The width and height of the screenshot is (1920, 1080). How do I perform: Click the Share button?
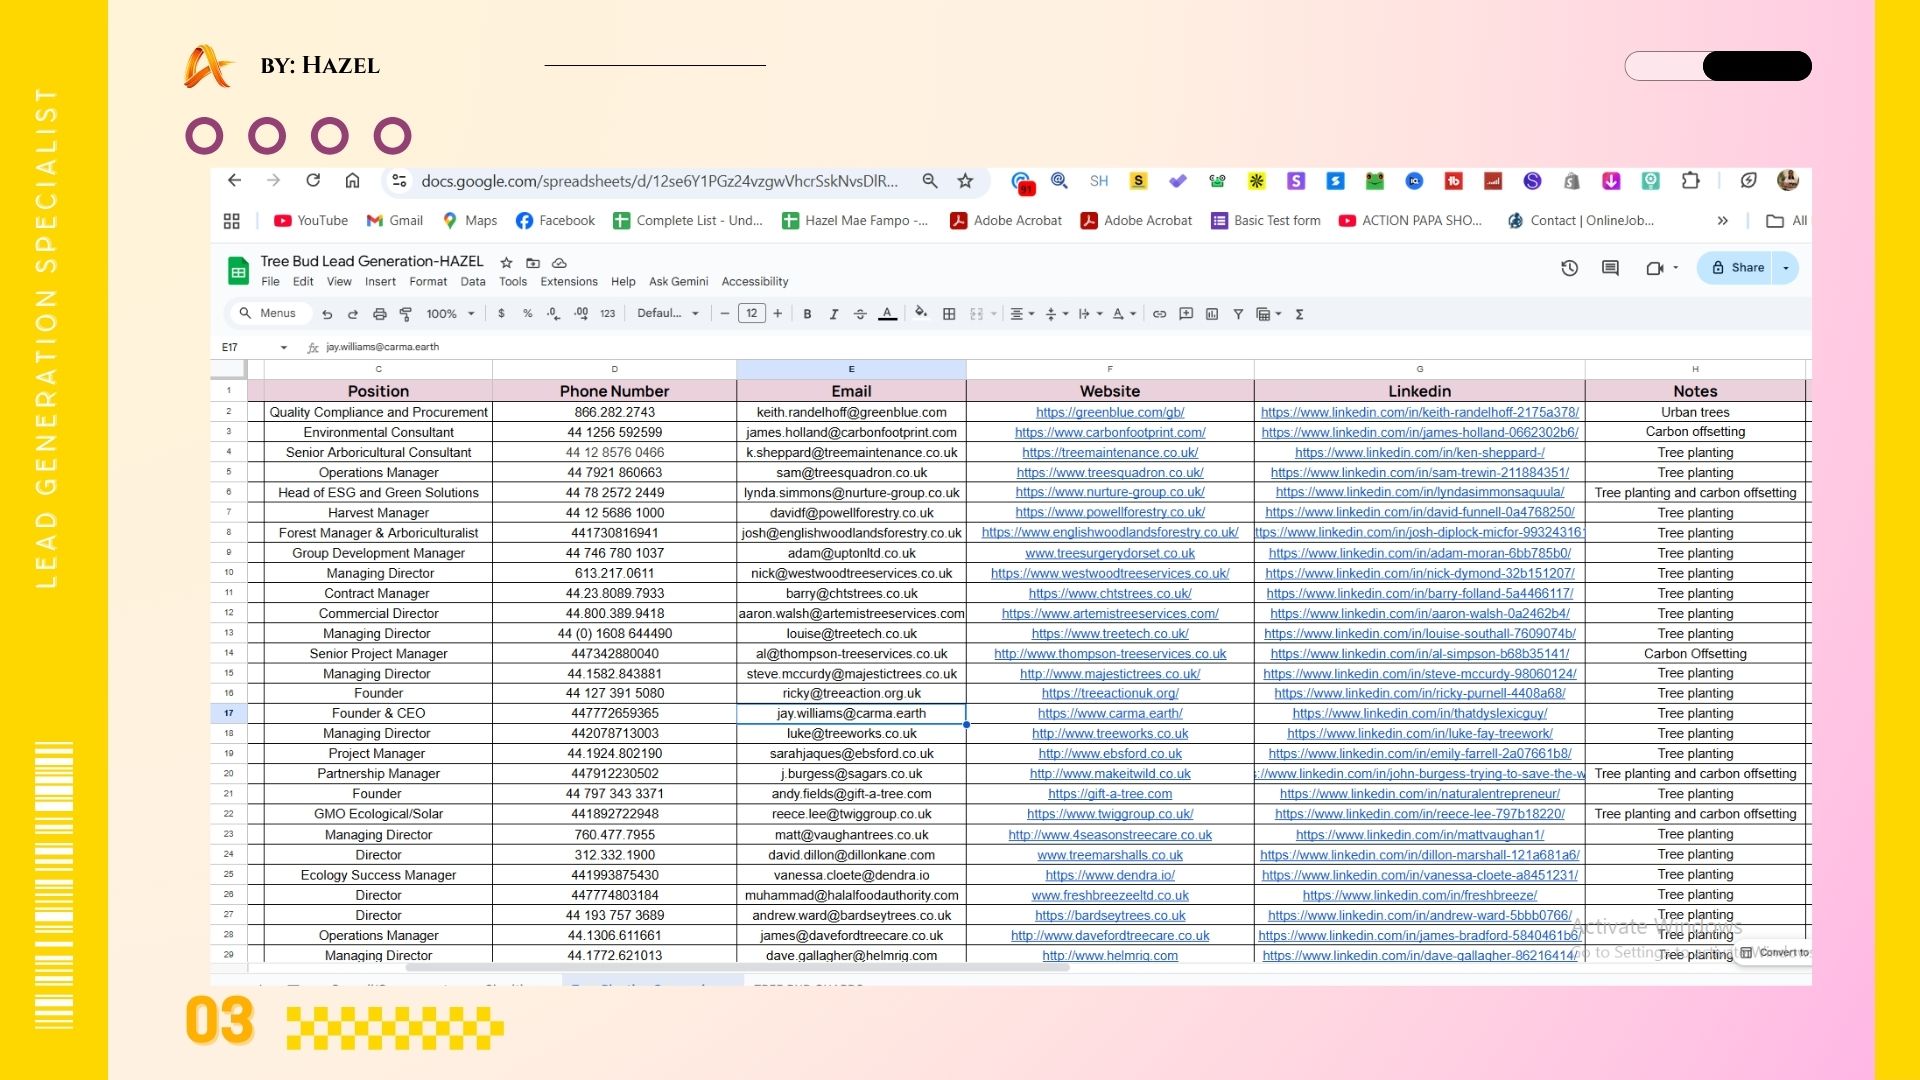(1739, 268)
